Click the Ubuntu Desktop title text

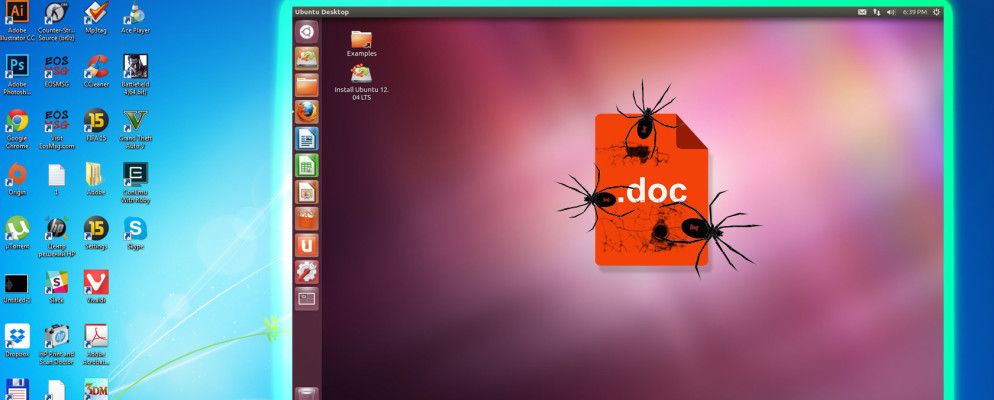tap(322, 12)
